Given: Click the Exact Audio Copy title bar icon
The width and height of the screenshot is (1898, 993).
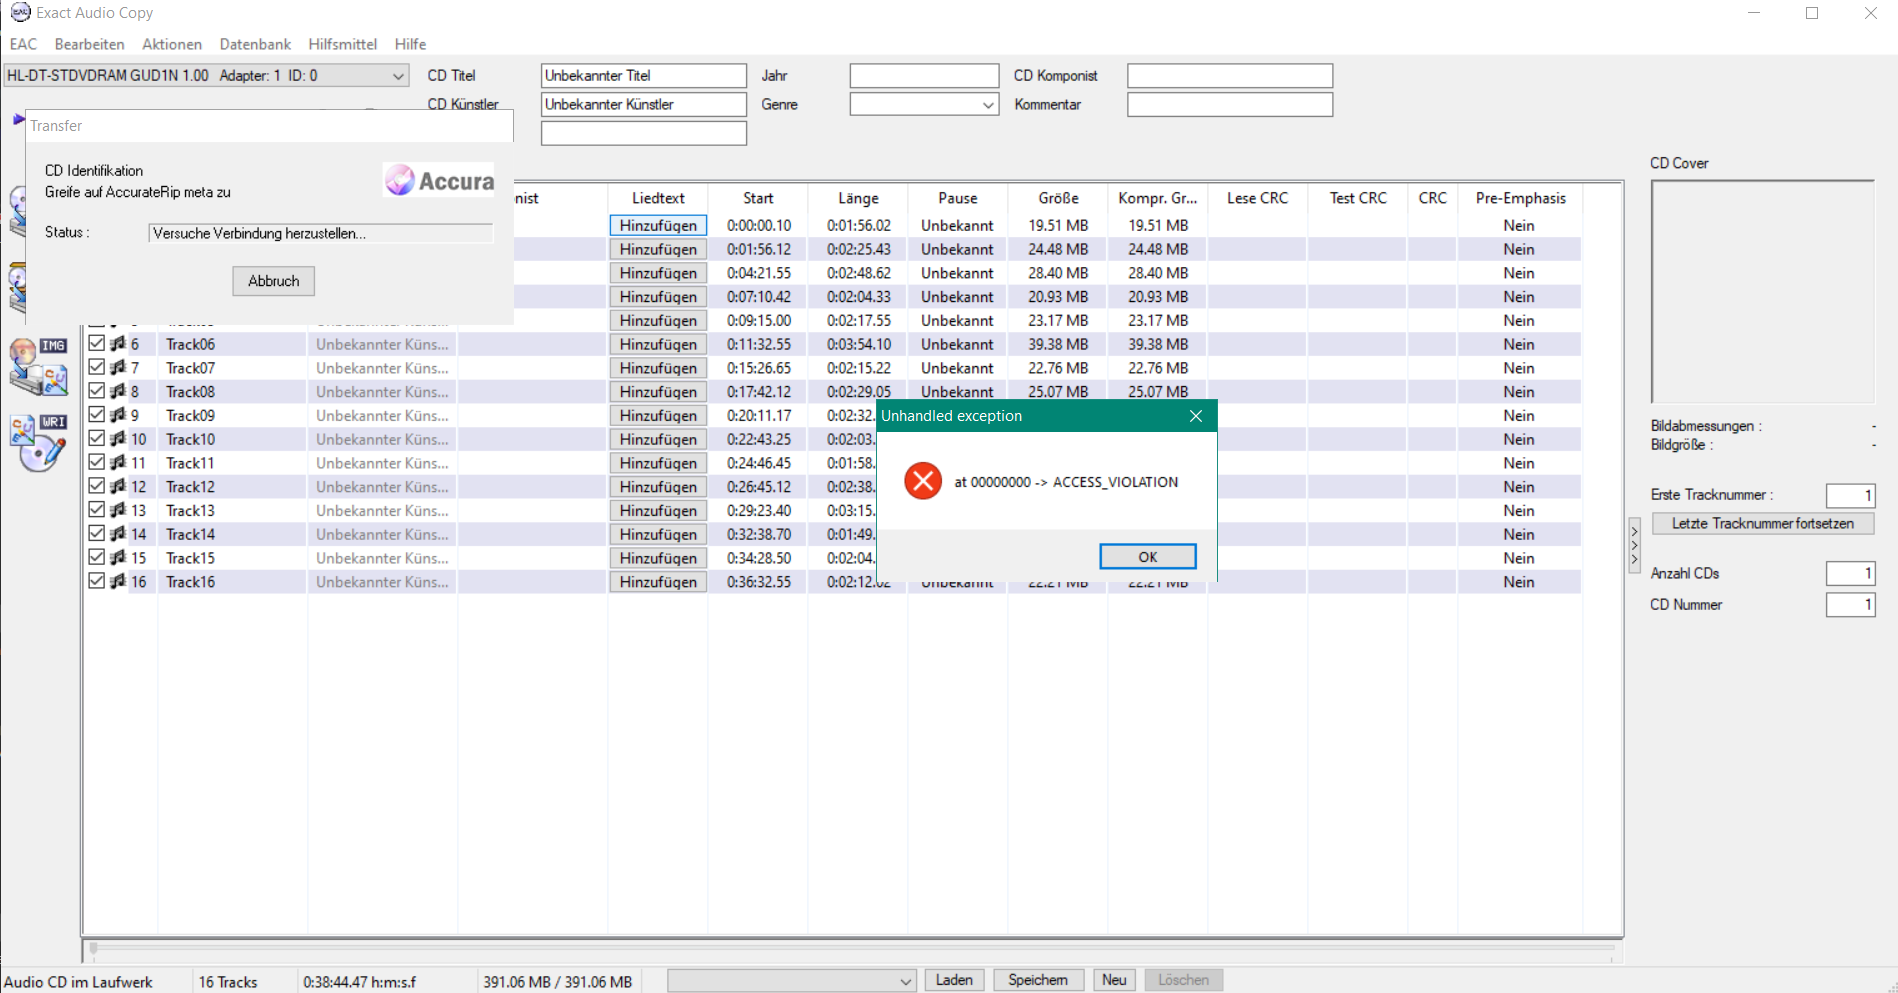Looking at the screenshot, I should pos(20,12).
